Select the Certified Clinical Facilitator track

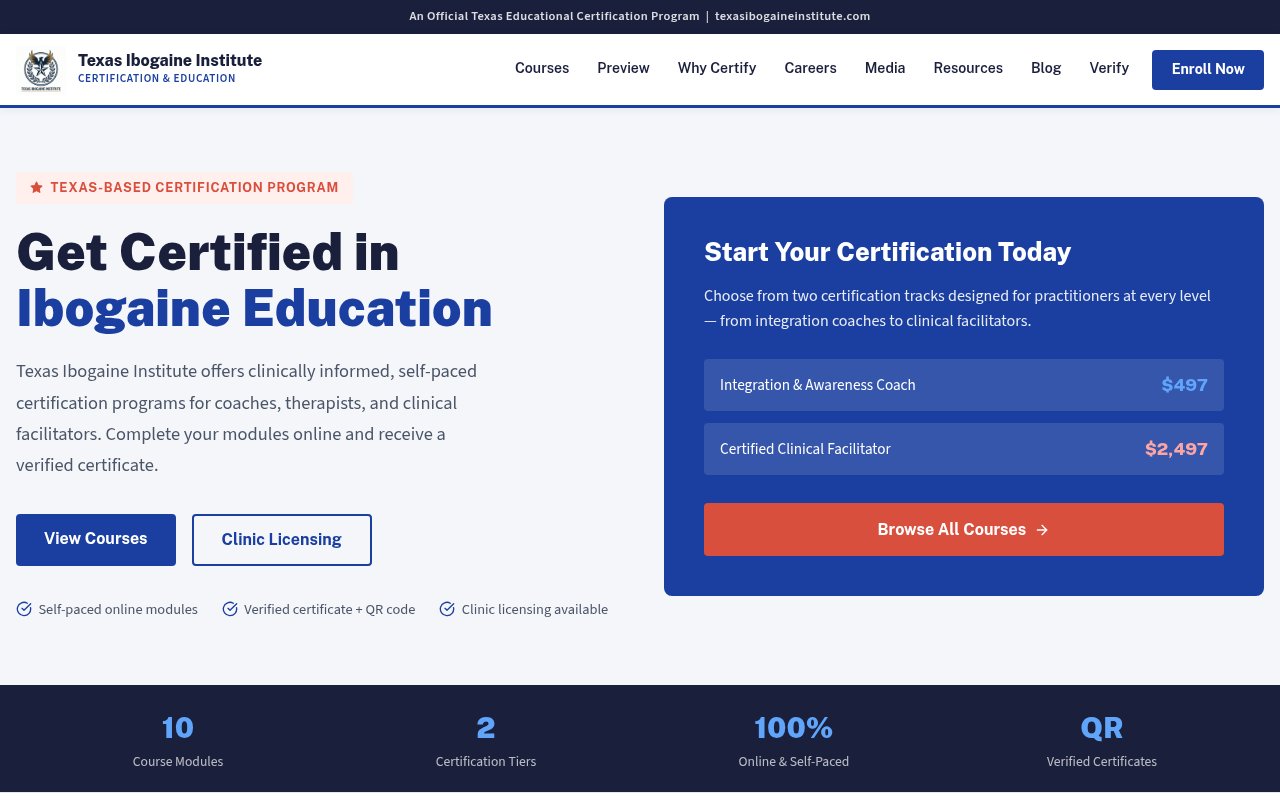pyautogui.click(x=964, y=449)
